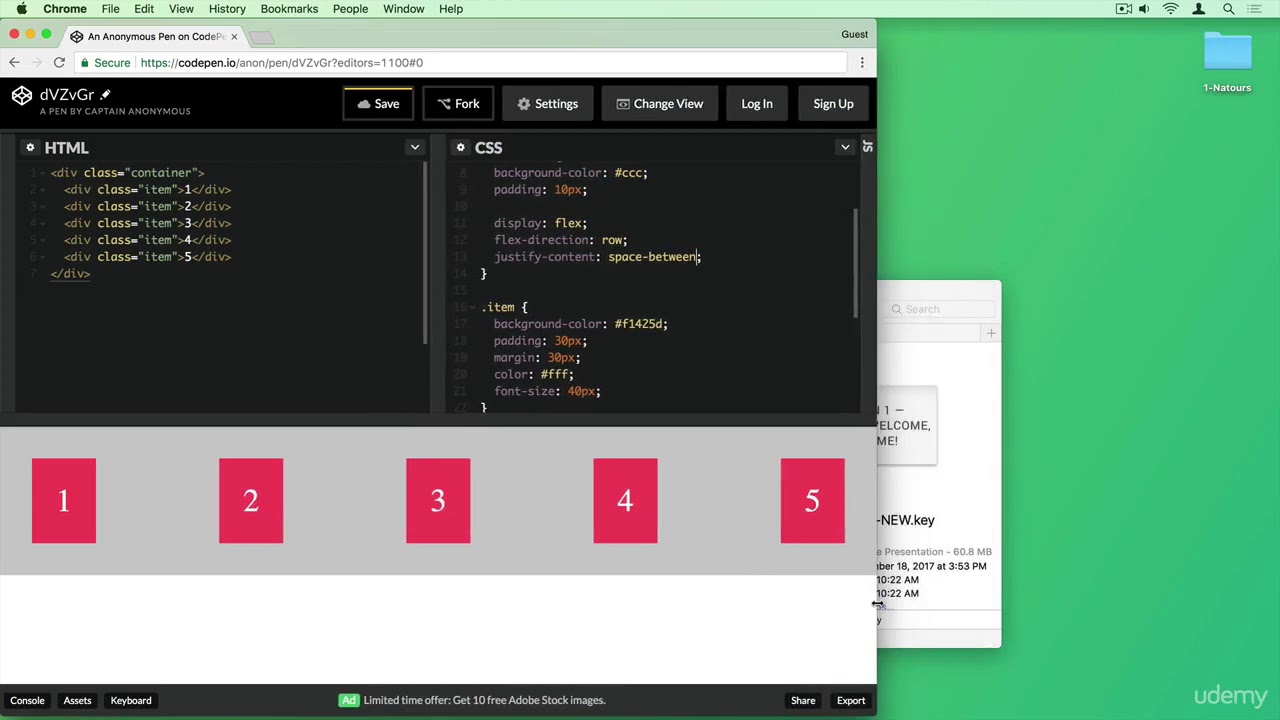The image size is (1280, 720).
Task: Edit pen title using pencil icon
Action: (x=105, y=95)
